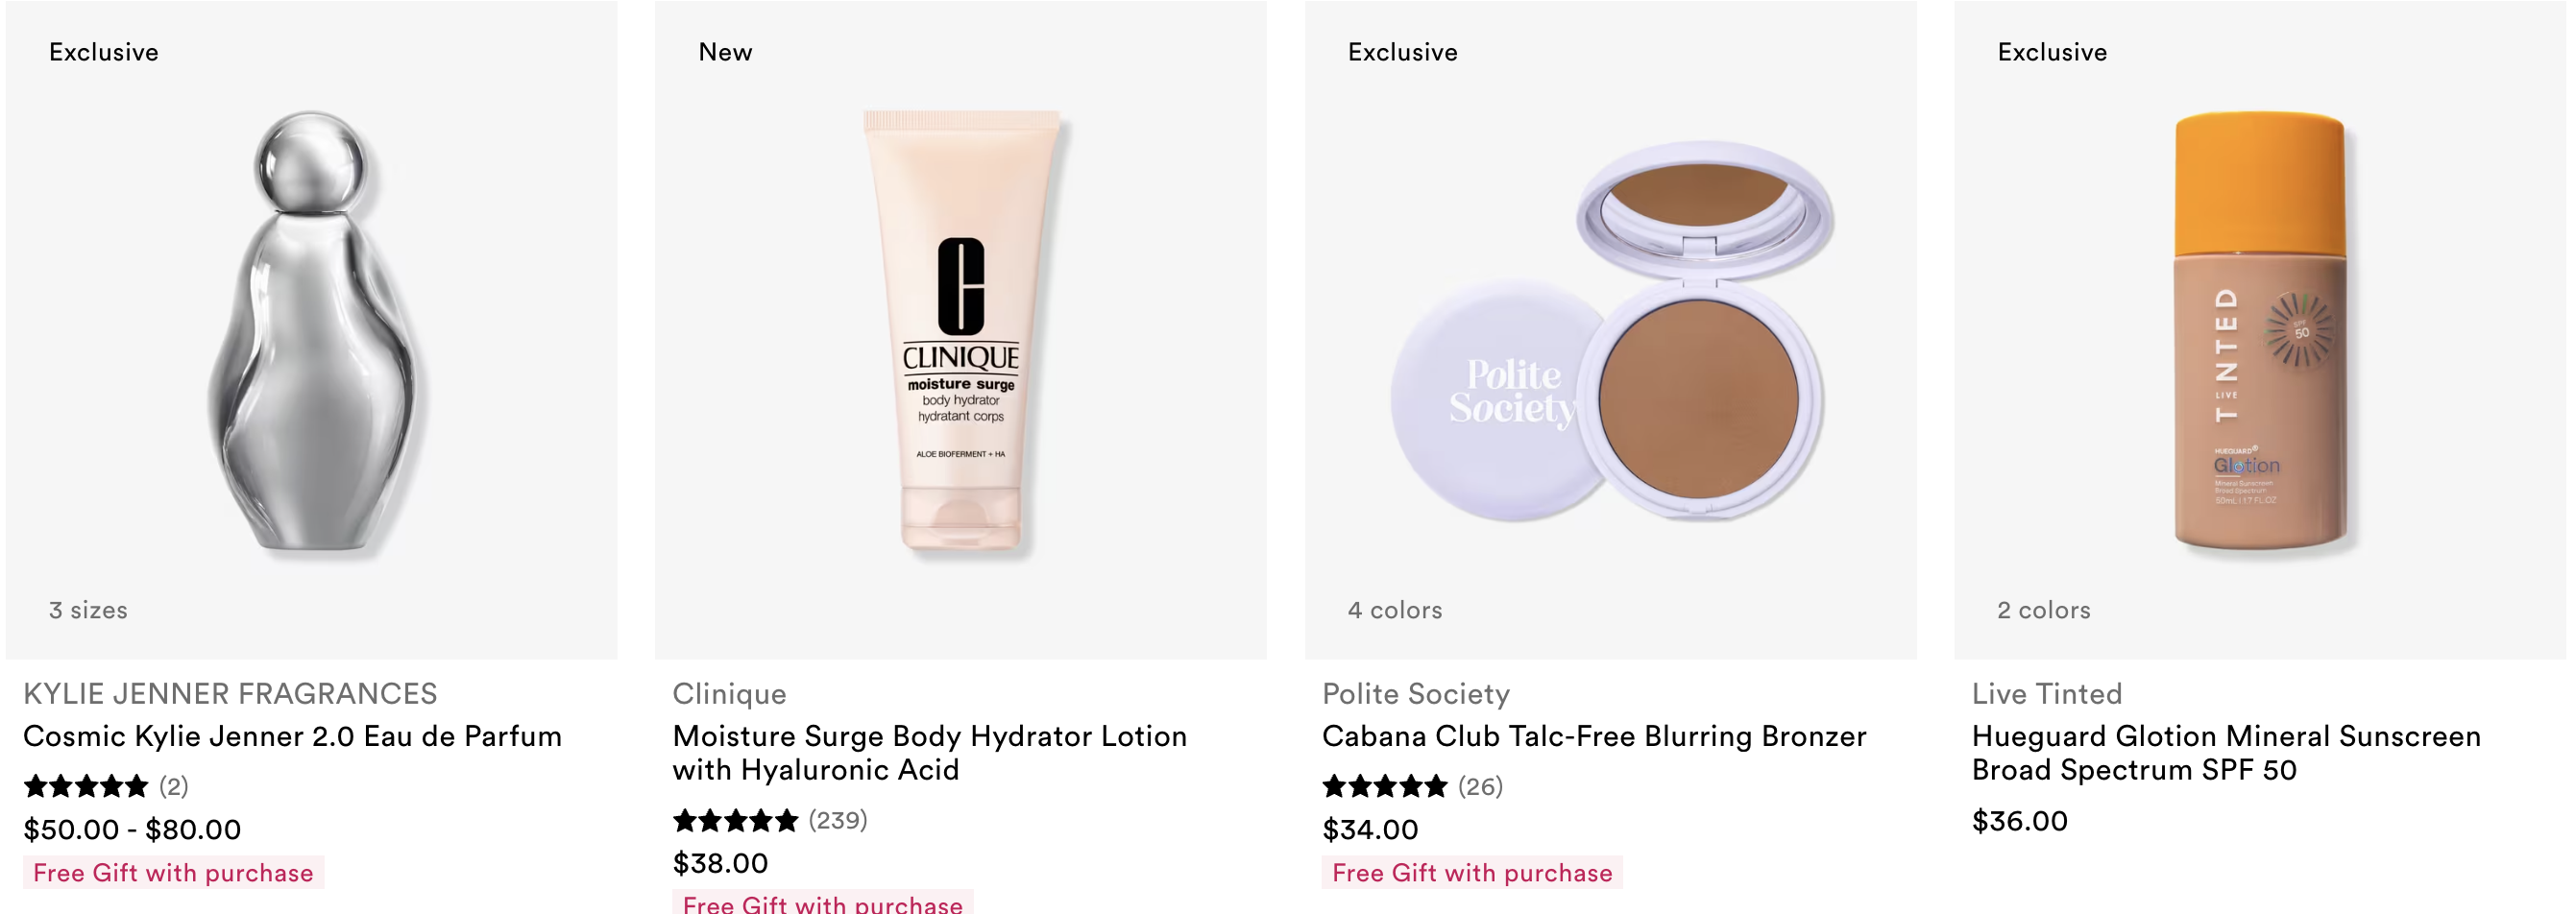
Task: Open the Live Tinted sunscreen bottle image
Action: [2260, 330]
